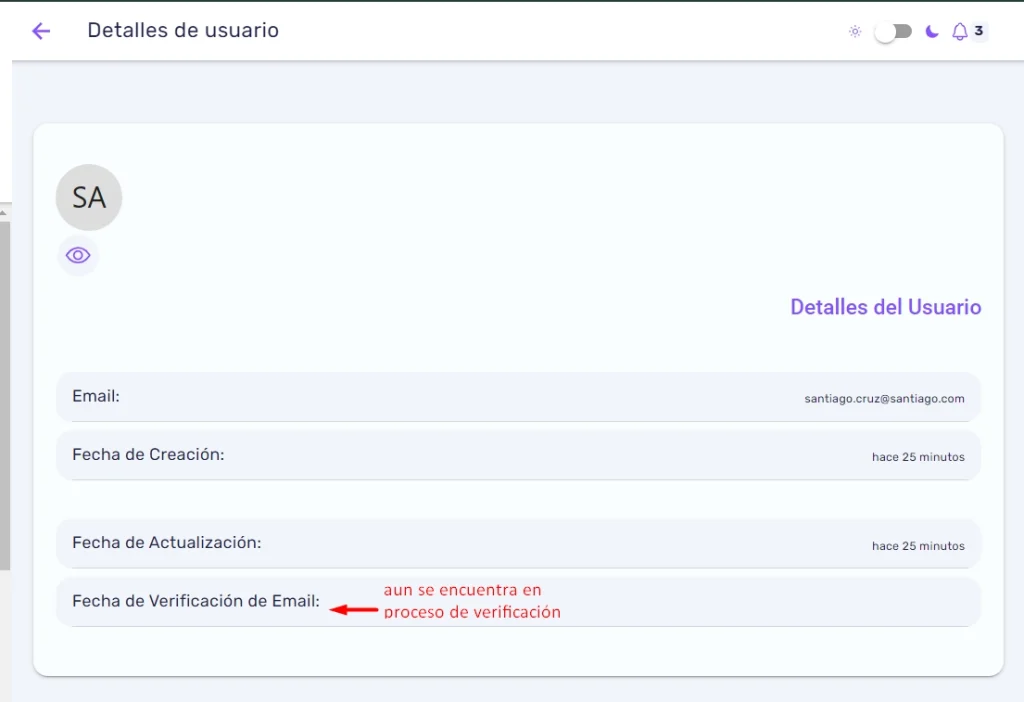Click the Fecha de Actualización: label
Viewport: 1024px width, 702px height.
(x=167, y=543)
